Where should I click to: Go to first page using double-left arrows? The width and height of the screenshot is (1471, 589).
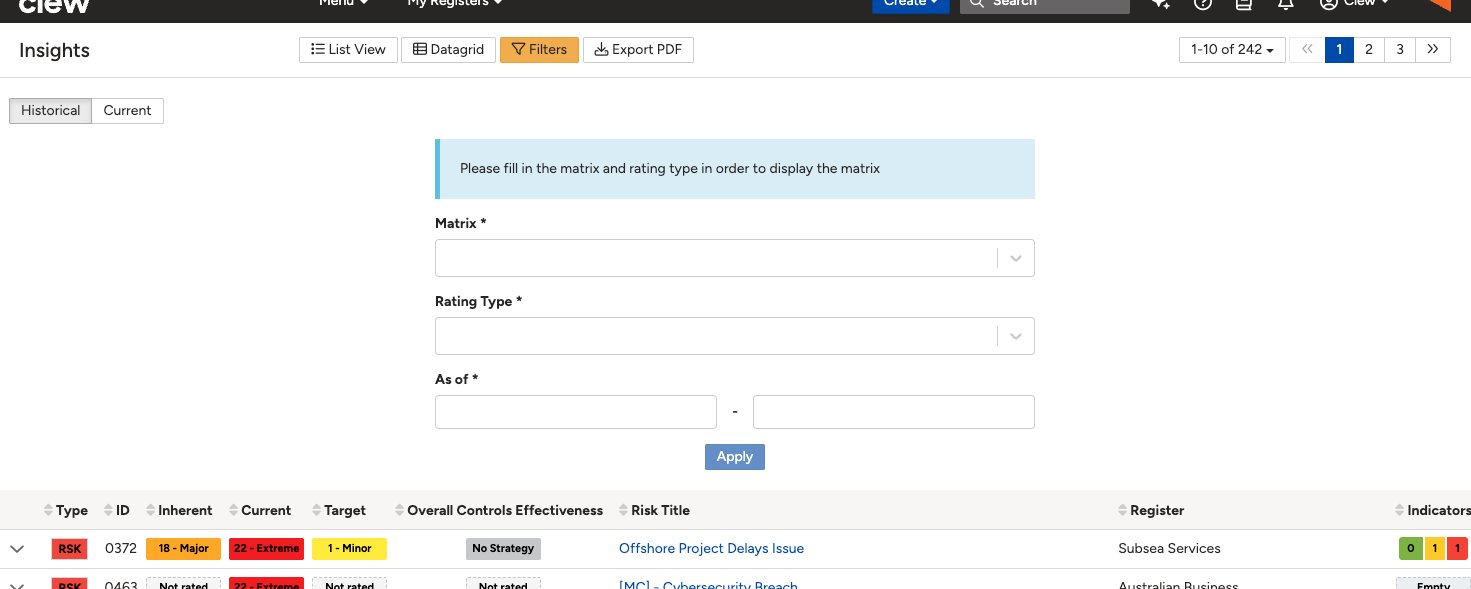(x=1307, y=50)
